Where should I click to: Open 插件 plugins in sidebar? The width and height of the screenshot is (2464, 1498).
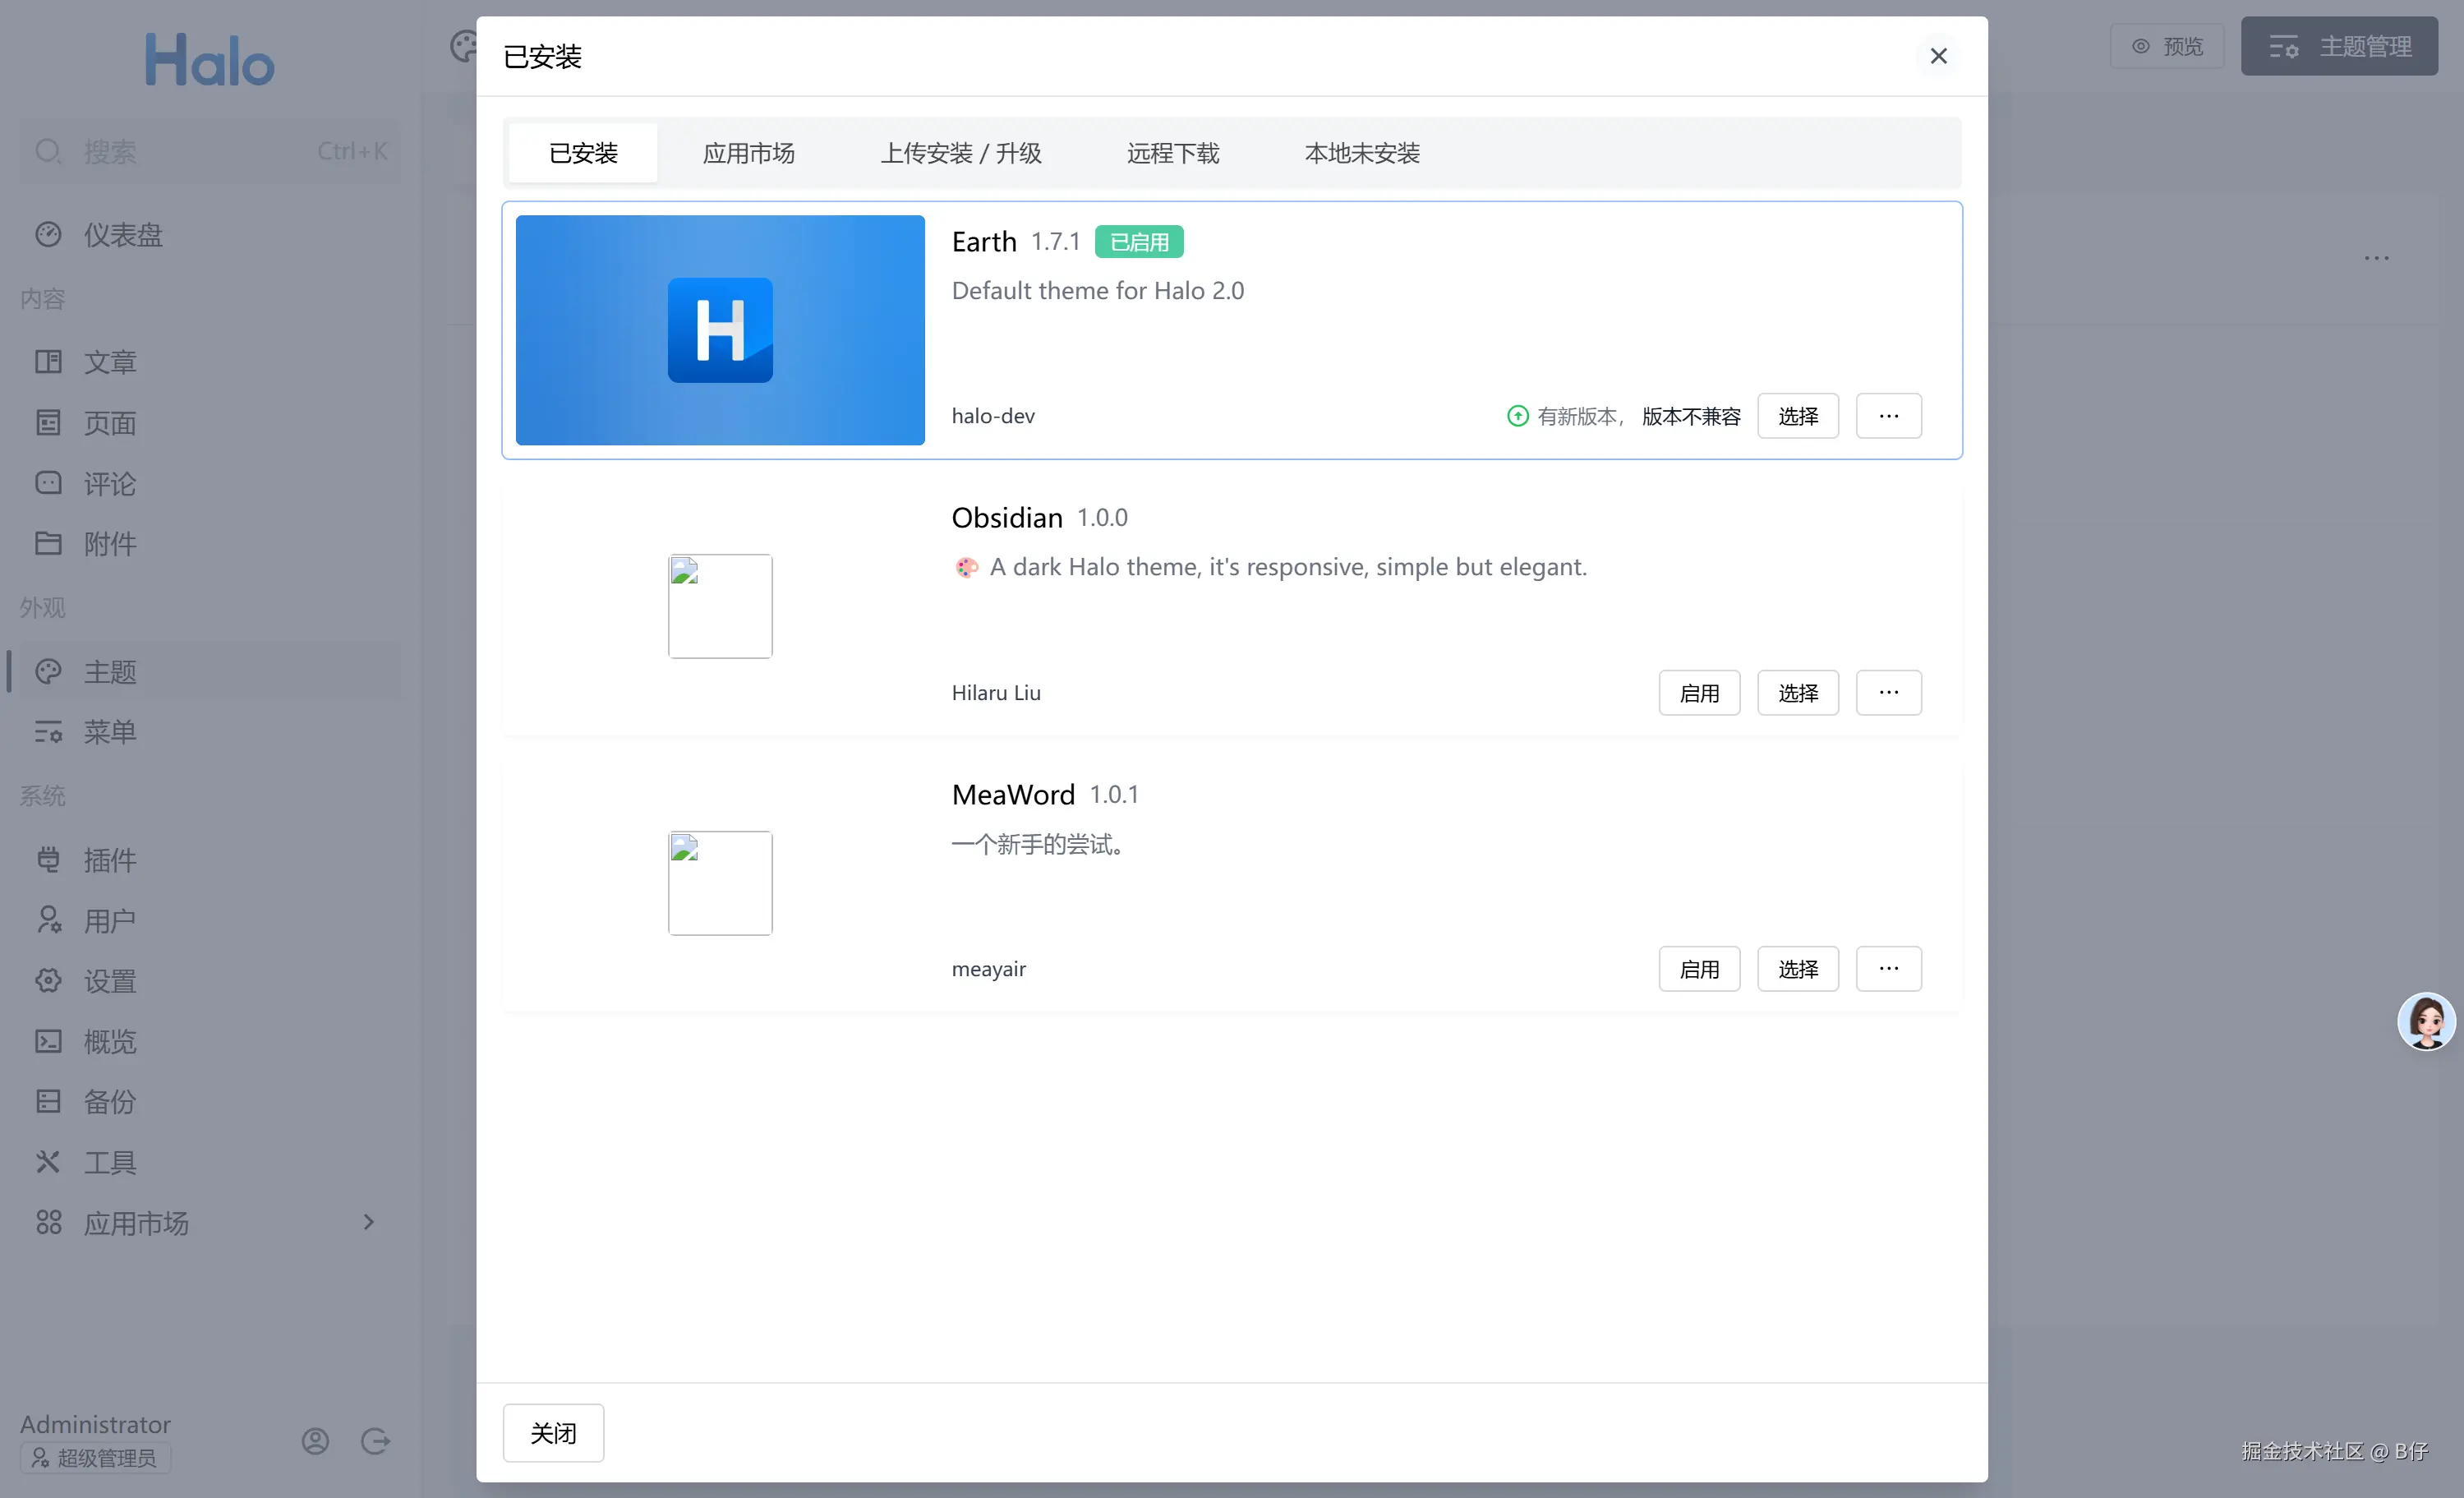[x=109, y=860]
